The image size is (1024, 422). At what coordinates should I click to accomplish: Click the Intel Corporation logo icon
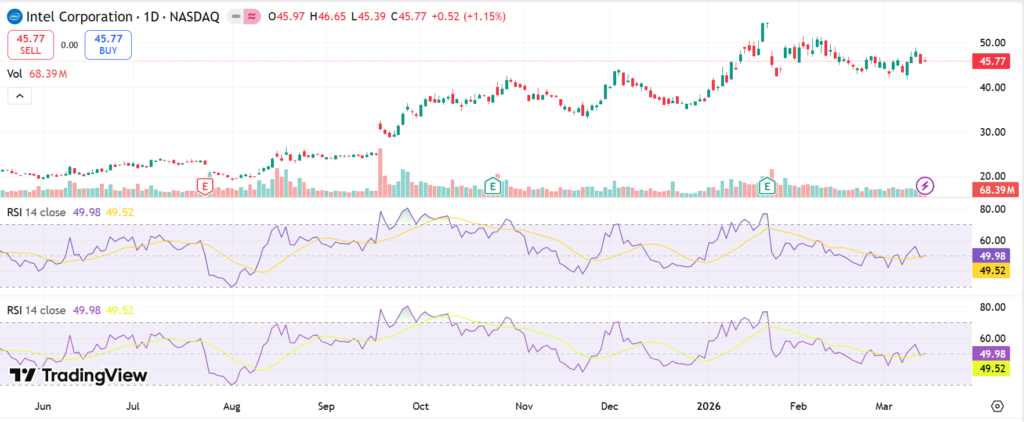[x=14, y=18]
